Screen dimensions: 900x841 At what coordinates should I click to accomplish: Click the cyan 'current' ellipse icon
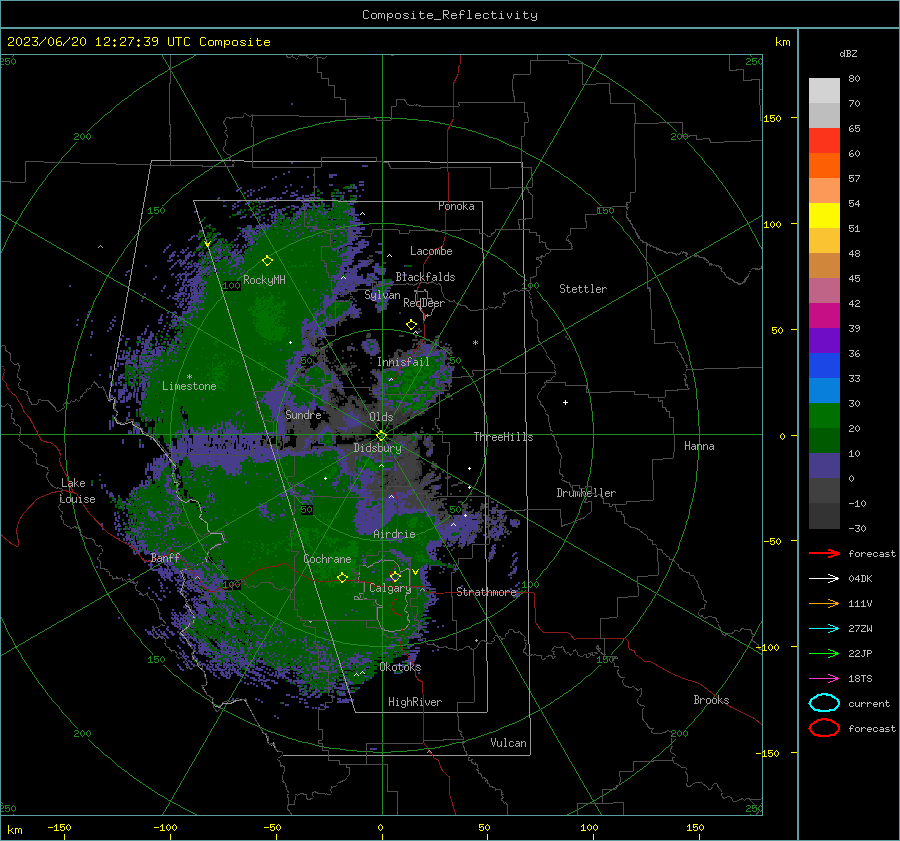(824, 703)
